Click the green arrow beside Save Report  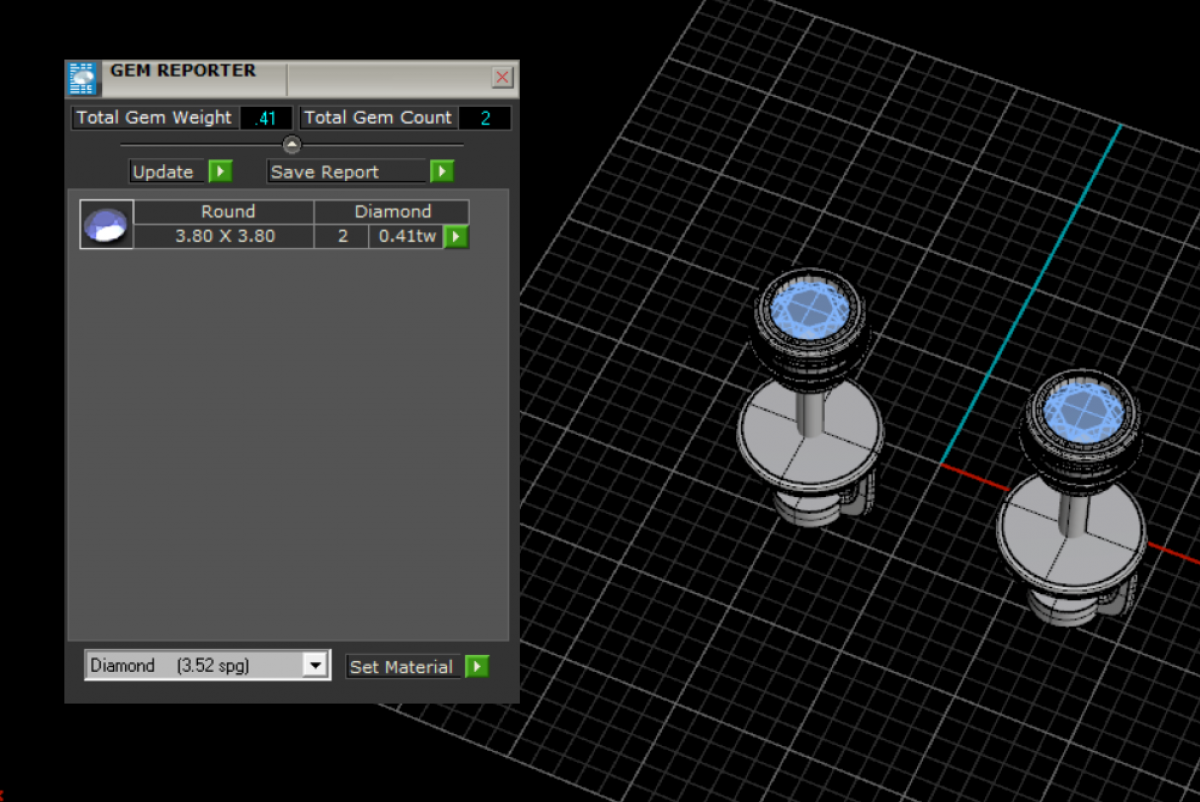(x=442, y=171)
